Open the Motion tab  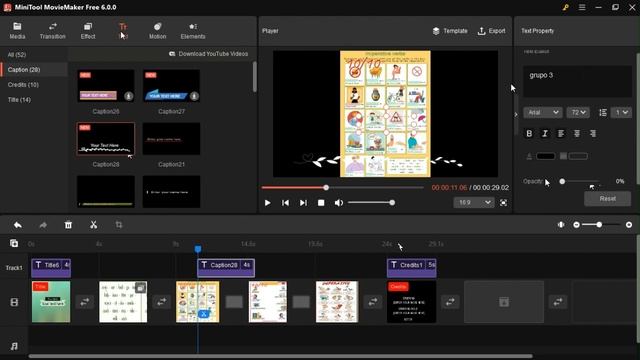pos(157,31)
